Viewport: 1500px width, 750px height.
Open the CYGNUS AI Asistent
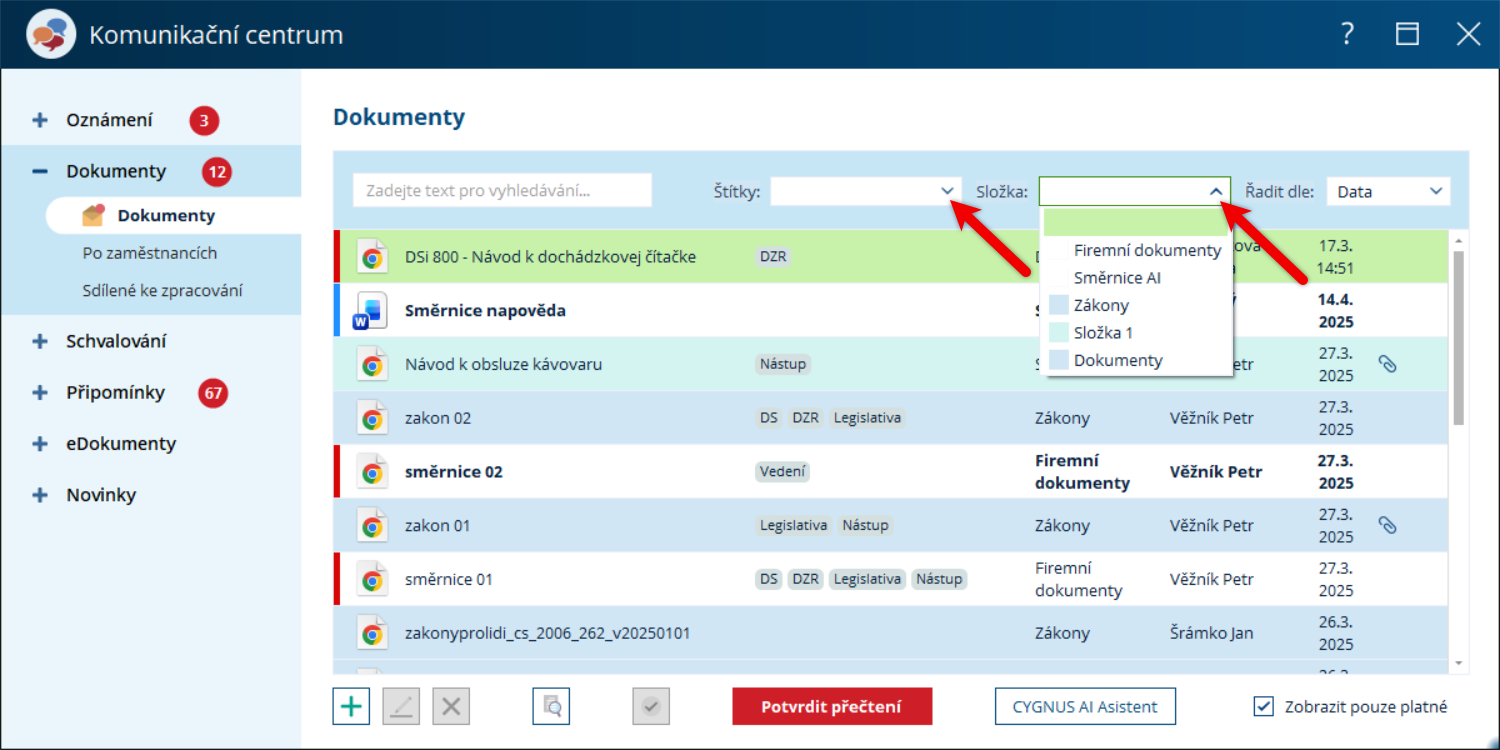coord(1085,706)
